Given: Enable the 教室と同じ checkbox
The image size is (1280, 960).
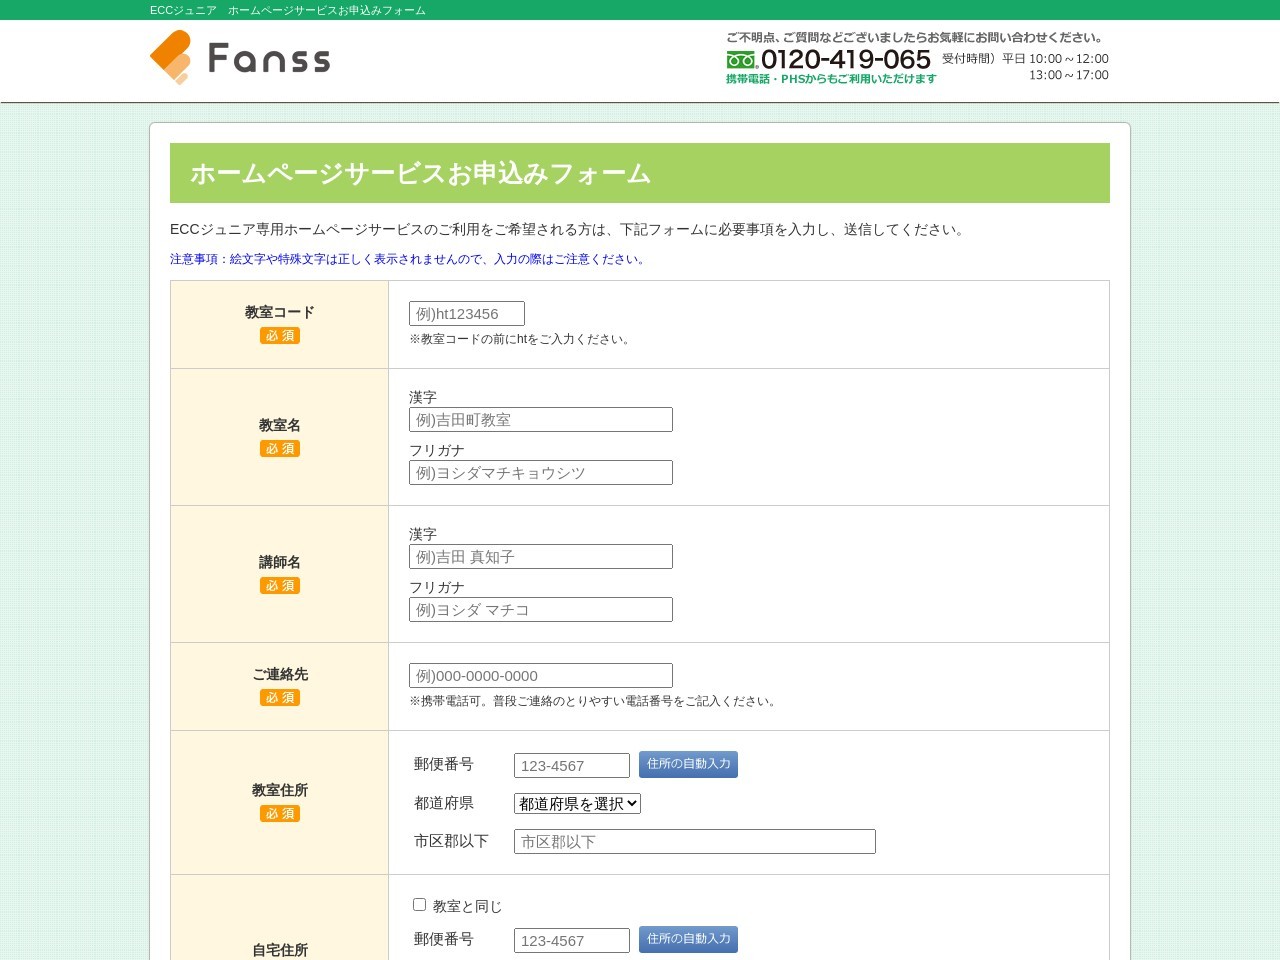Looking at the screenshot, I should pos(420,905).
